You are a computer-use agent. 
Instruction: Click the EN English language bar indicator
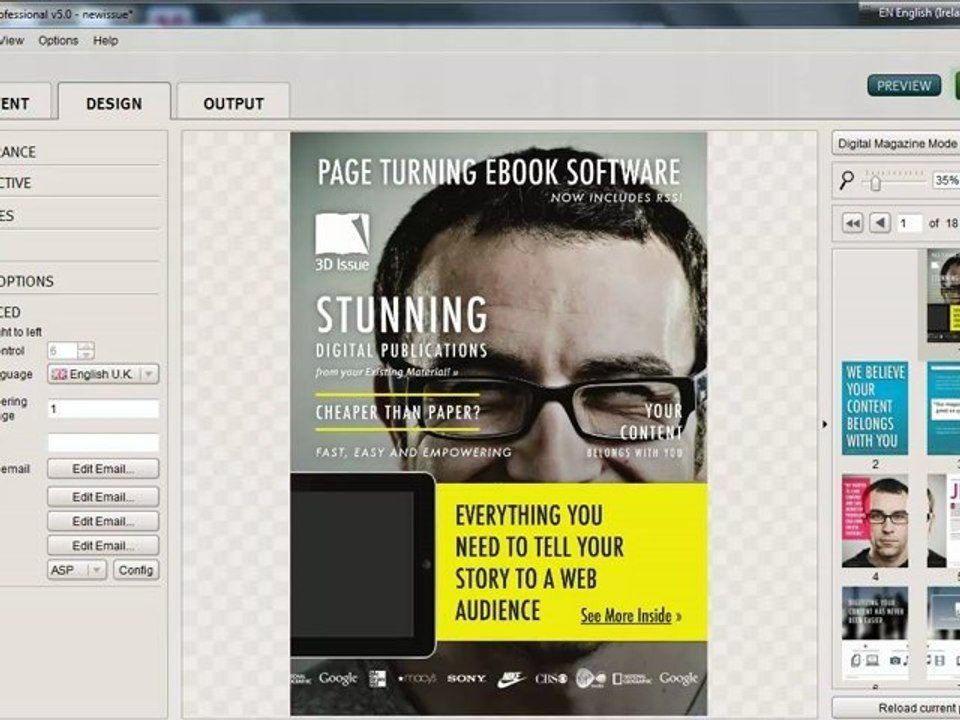(x=918, y=13)
